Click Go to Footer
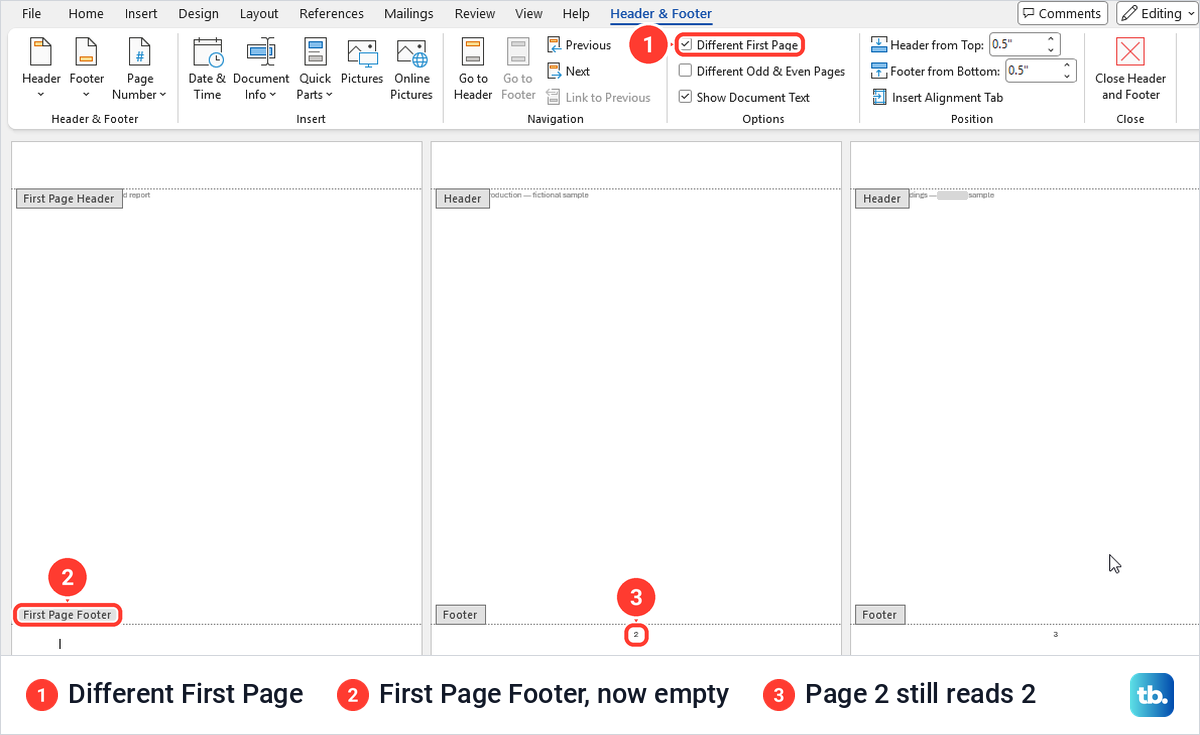The height and width of the screenshot is (735, 1200). click(x=518, y=69)
